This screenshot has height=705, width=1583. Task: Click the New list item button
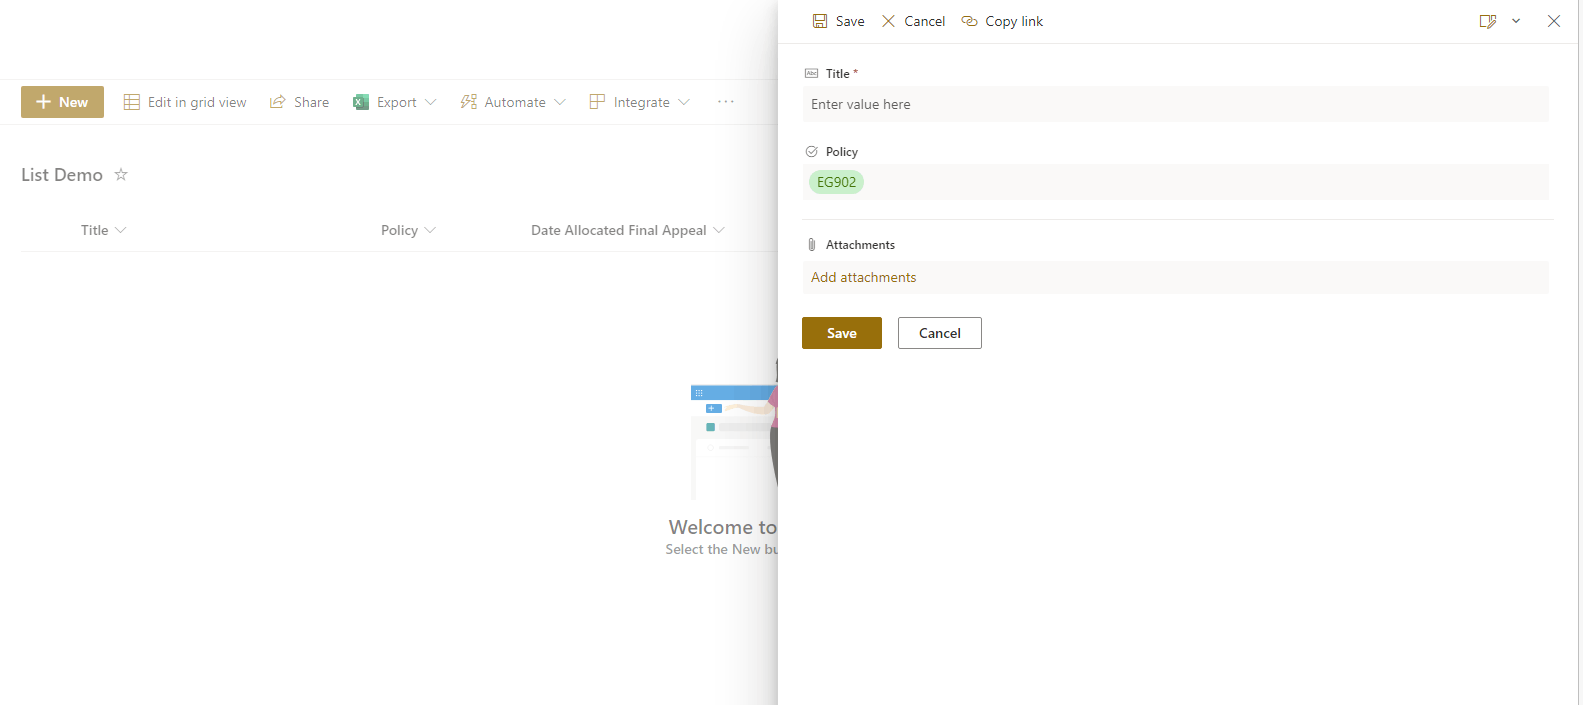coord(62,102)
